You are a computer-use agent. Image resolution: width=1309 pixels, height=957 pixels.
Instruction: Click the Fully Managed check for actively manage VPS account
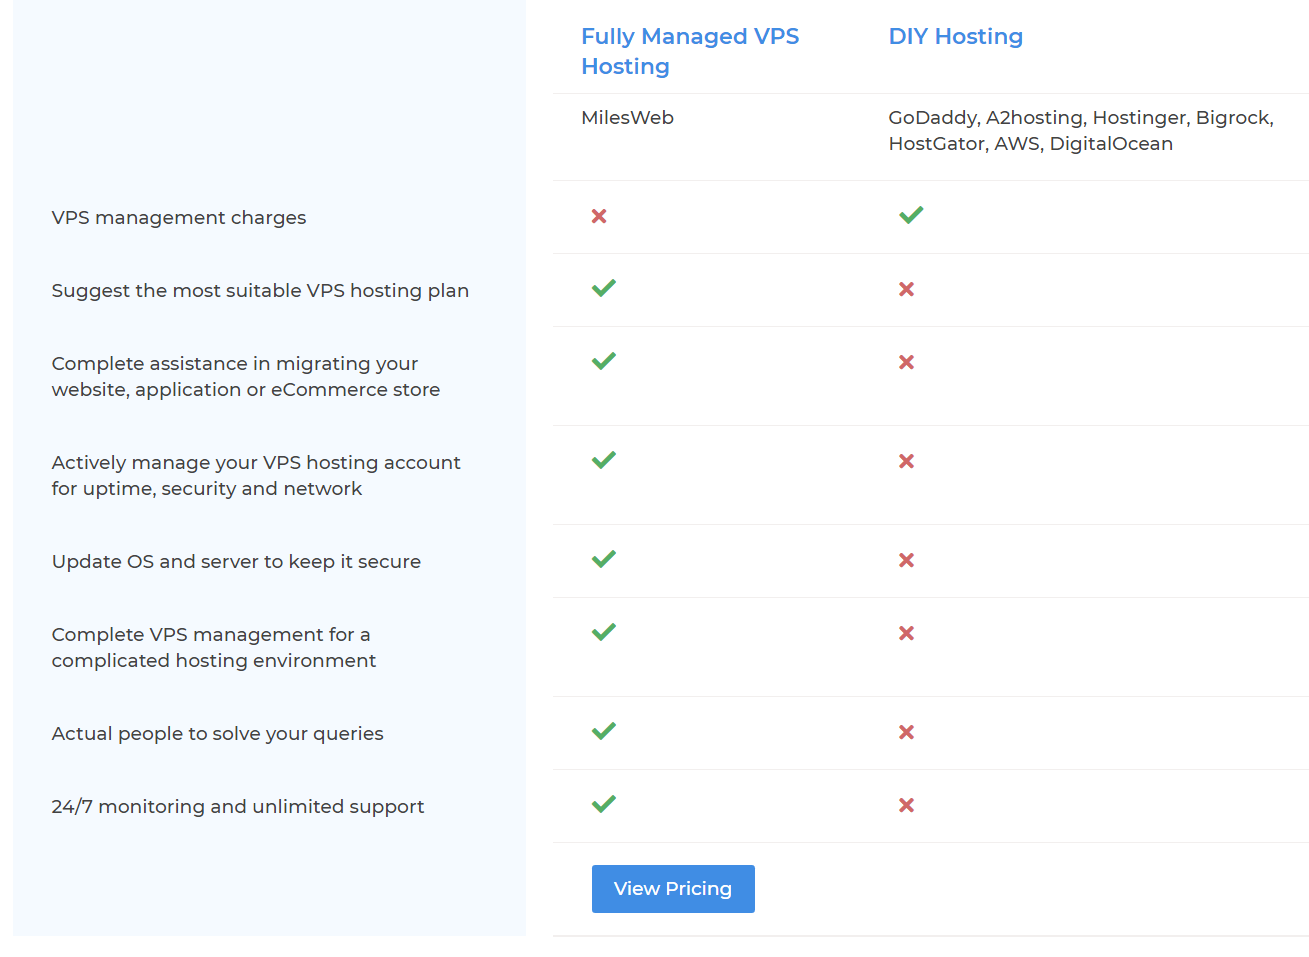[x=604, y=460]
